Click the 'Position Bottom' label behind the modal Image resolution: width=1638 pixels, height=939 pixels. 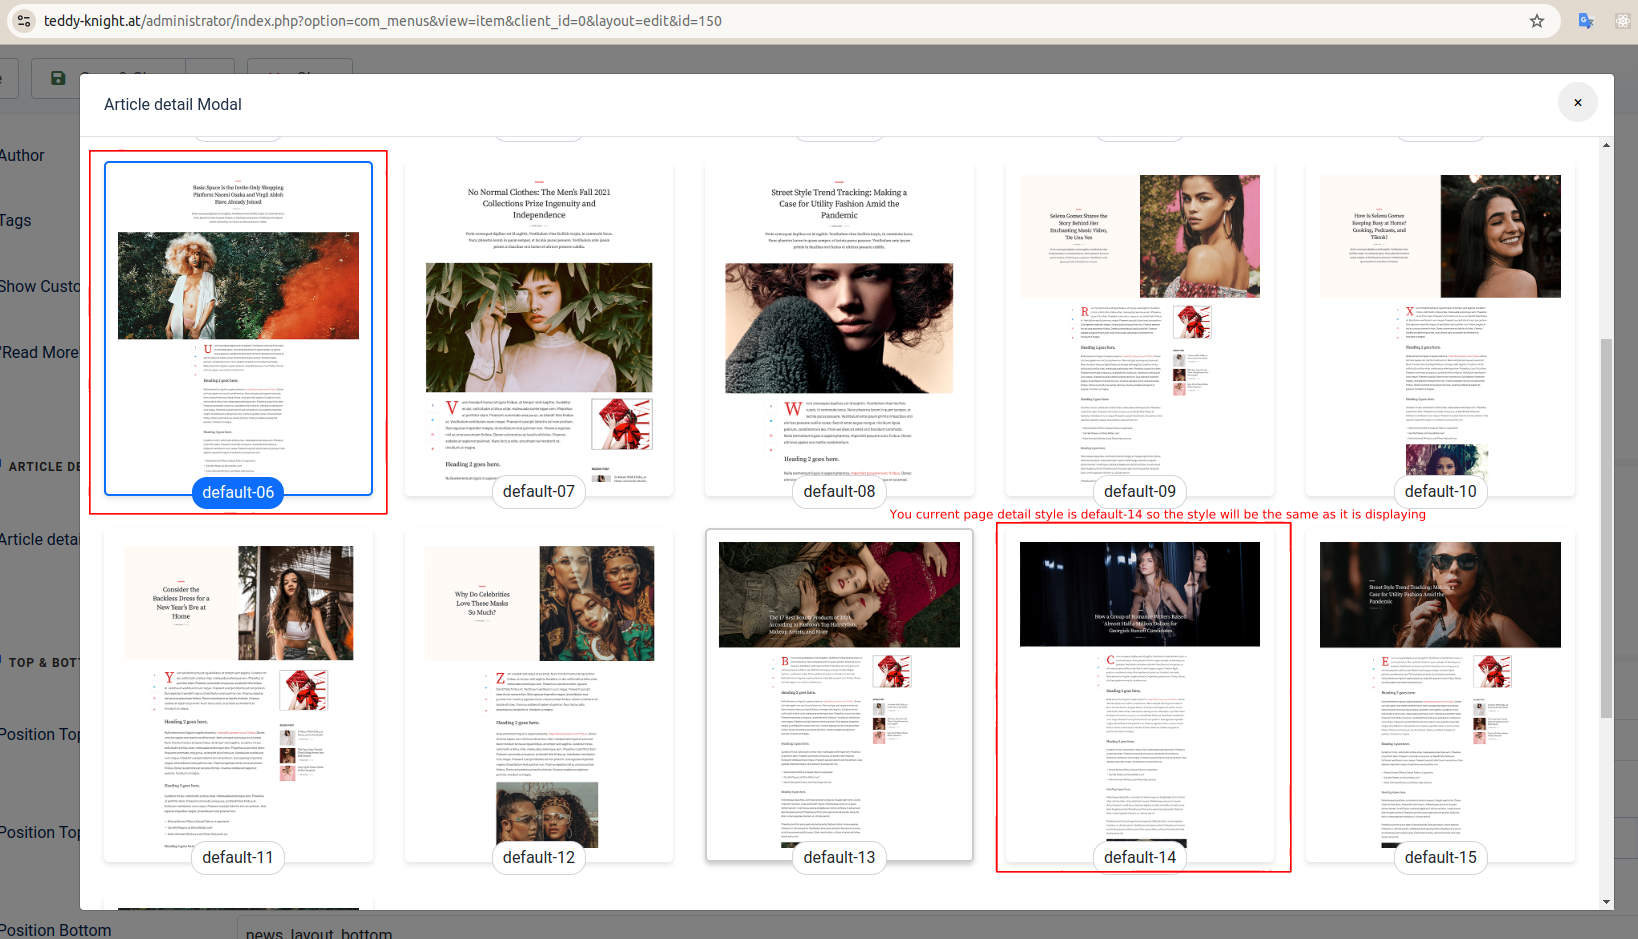coord(55,930)
